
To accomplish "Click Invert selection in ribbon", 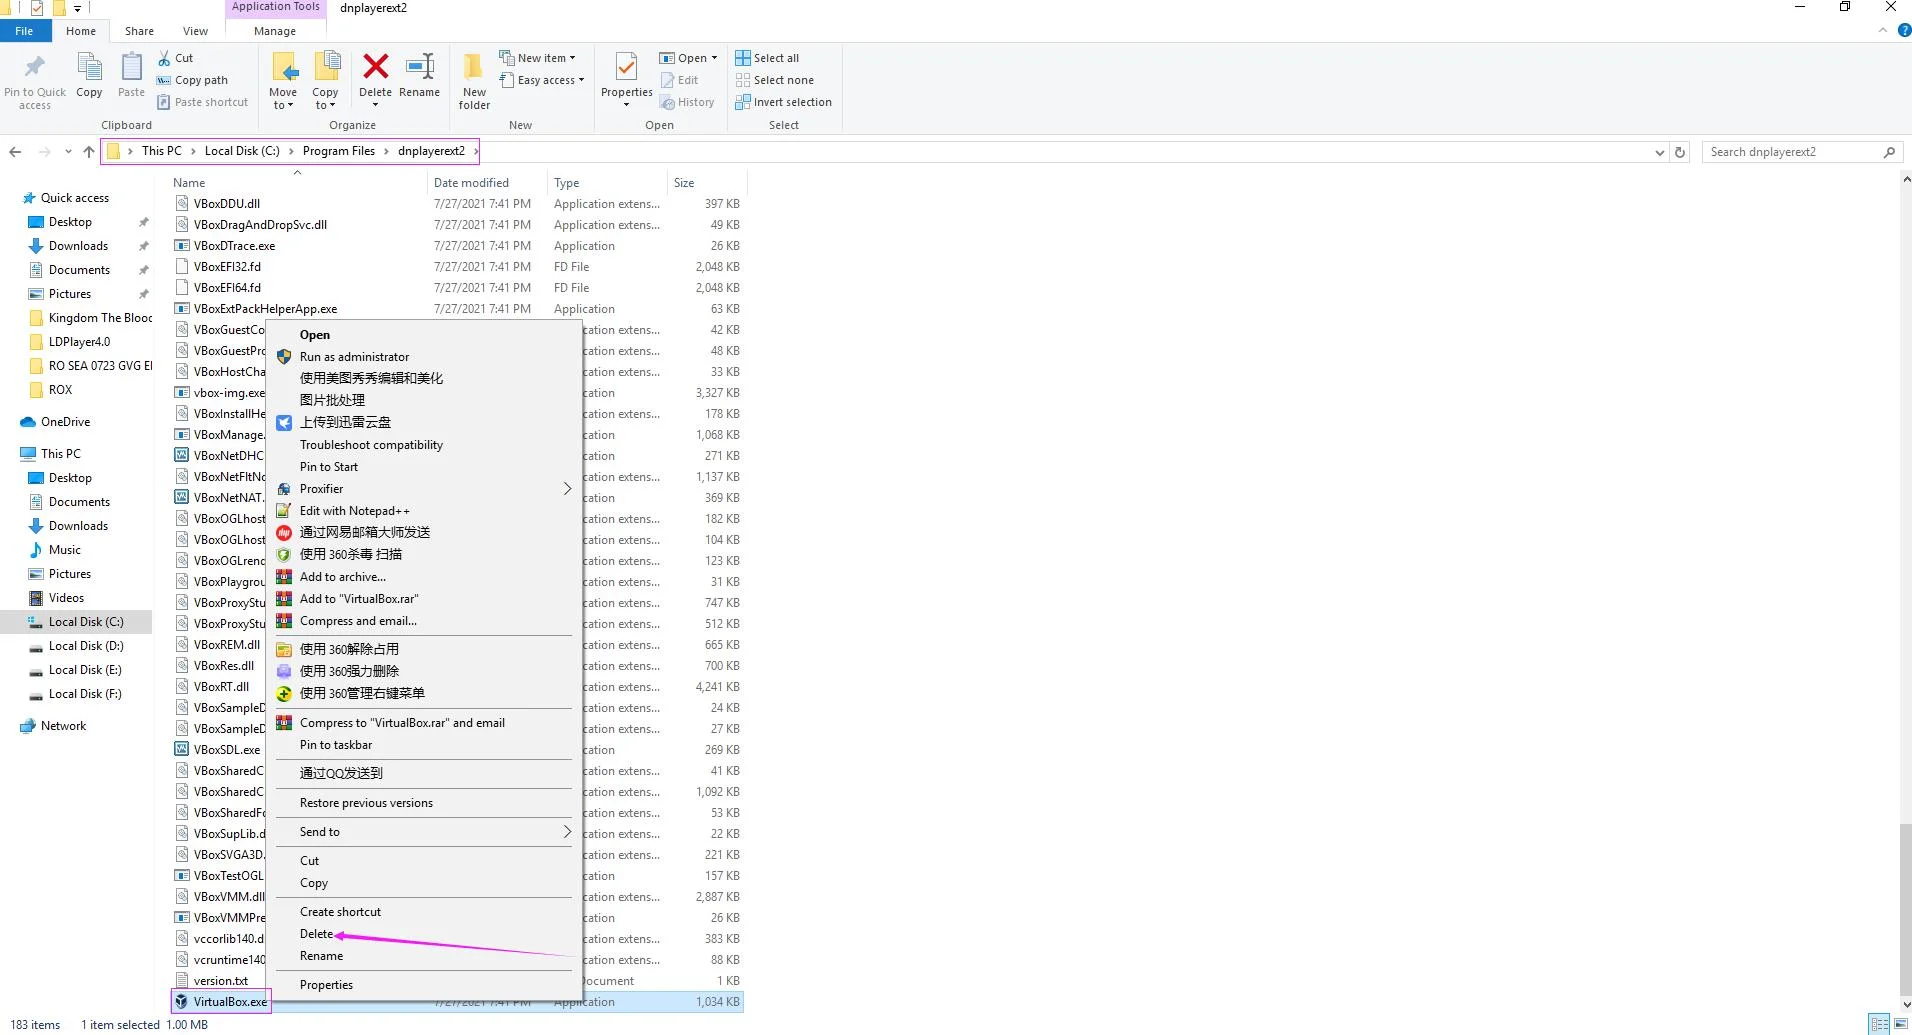I will 783,102.
